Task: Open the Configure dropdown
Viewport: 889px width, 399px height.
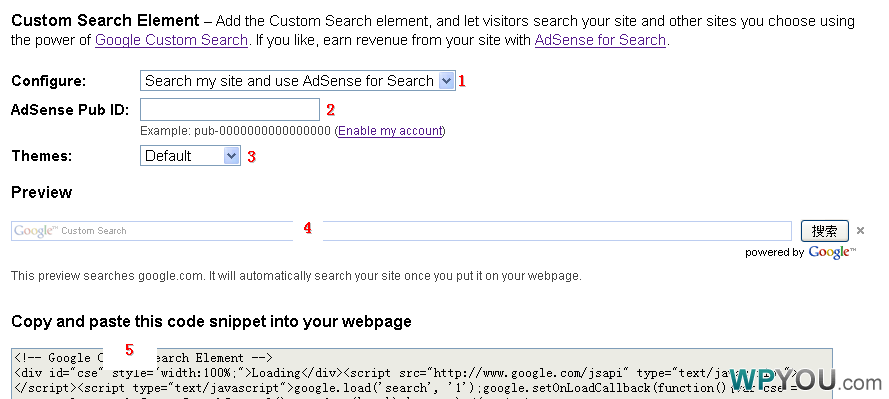Action: click(298, 81)
